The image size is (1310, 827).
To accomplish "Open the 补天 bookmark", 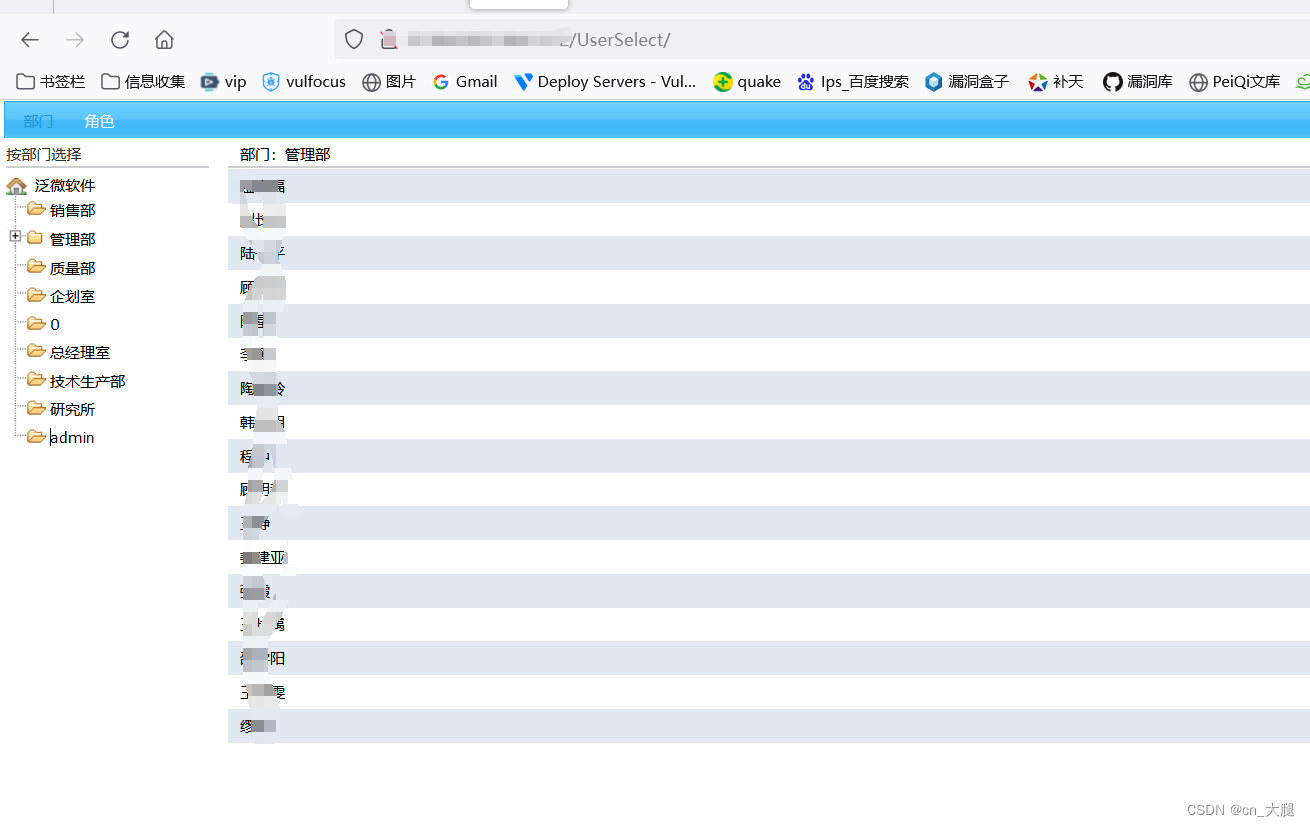I will (x=1056, y=82).
